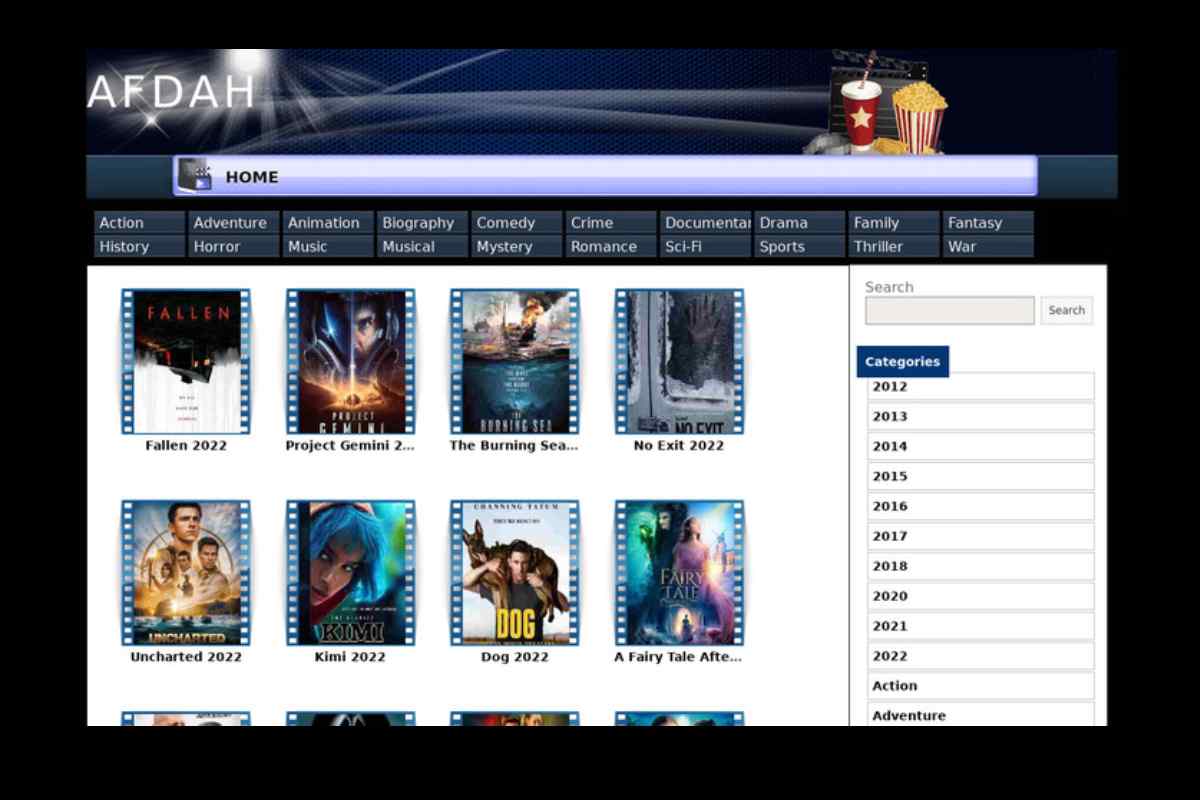Open the Project Gemini poster thumbnail
Viewport: 1200px width, 800px height.
point(350,362)
